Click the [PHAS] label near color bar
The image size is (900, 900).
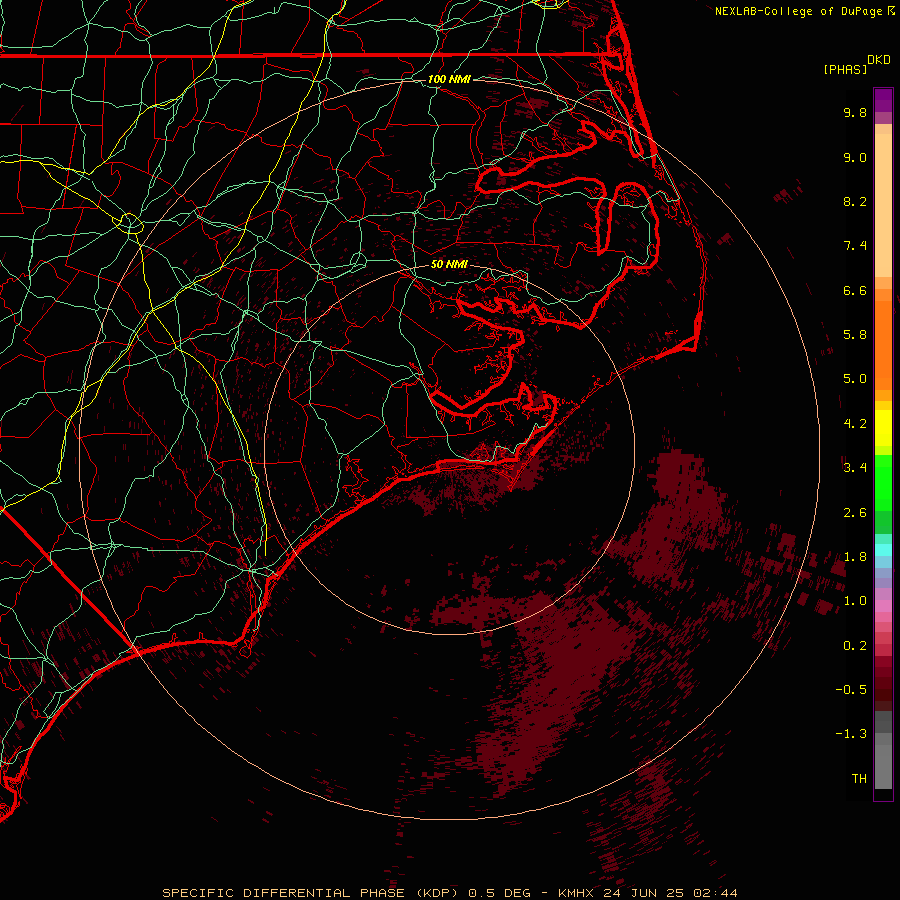coord(845,69)
